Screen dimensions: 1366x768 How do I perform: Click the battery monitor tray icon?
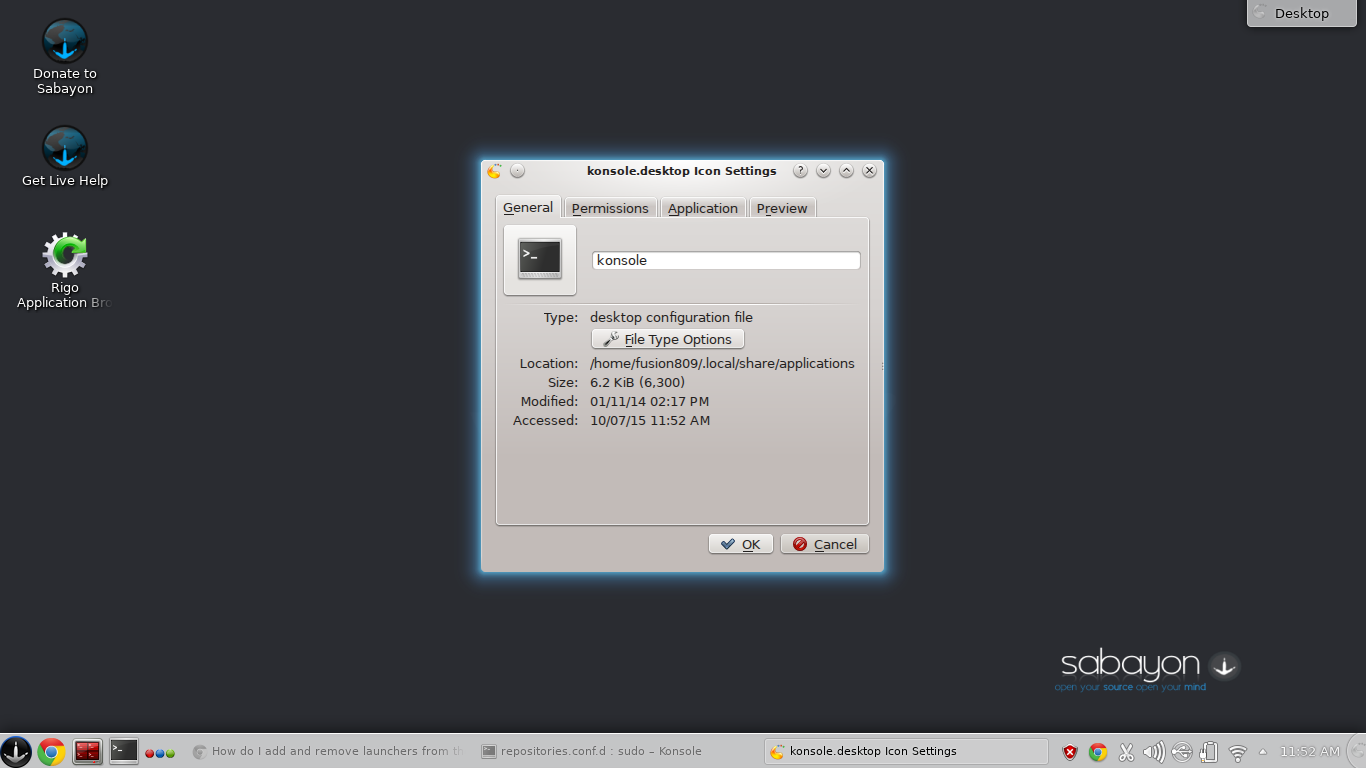point(1209,752)
